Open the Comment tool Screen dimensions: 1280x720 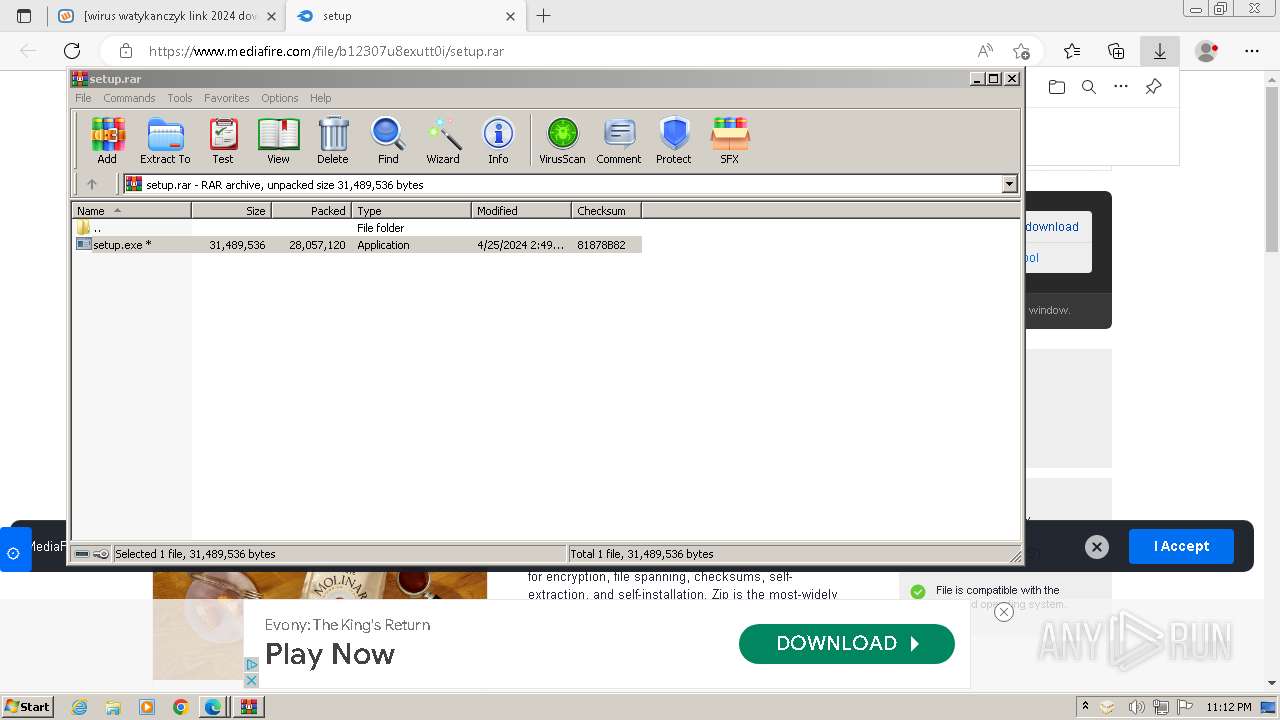tap(619, 140)
